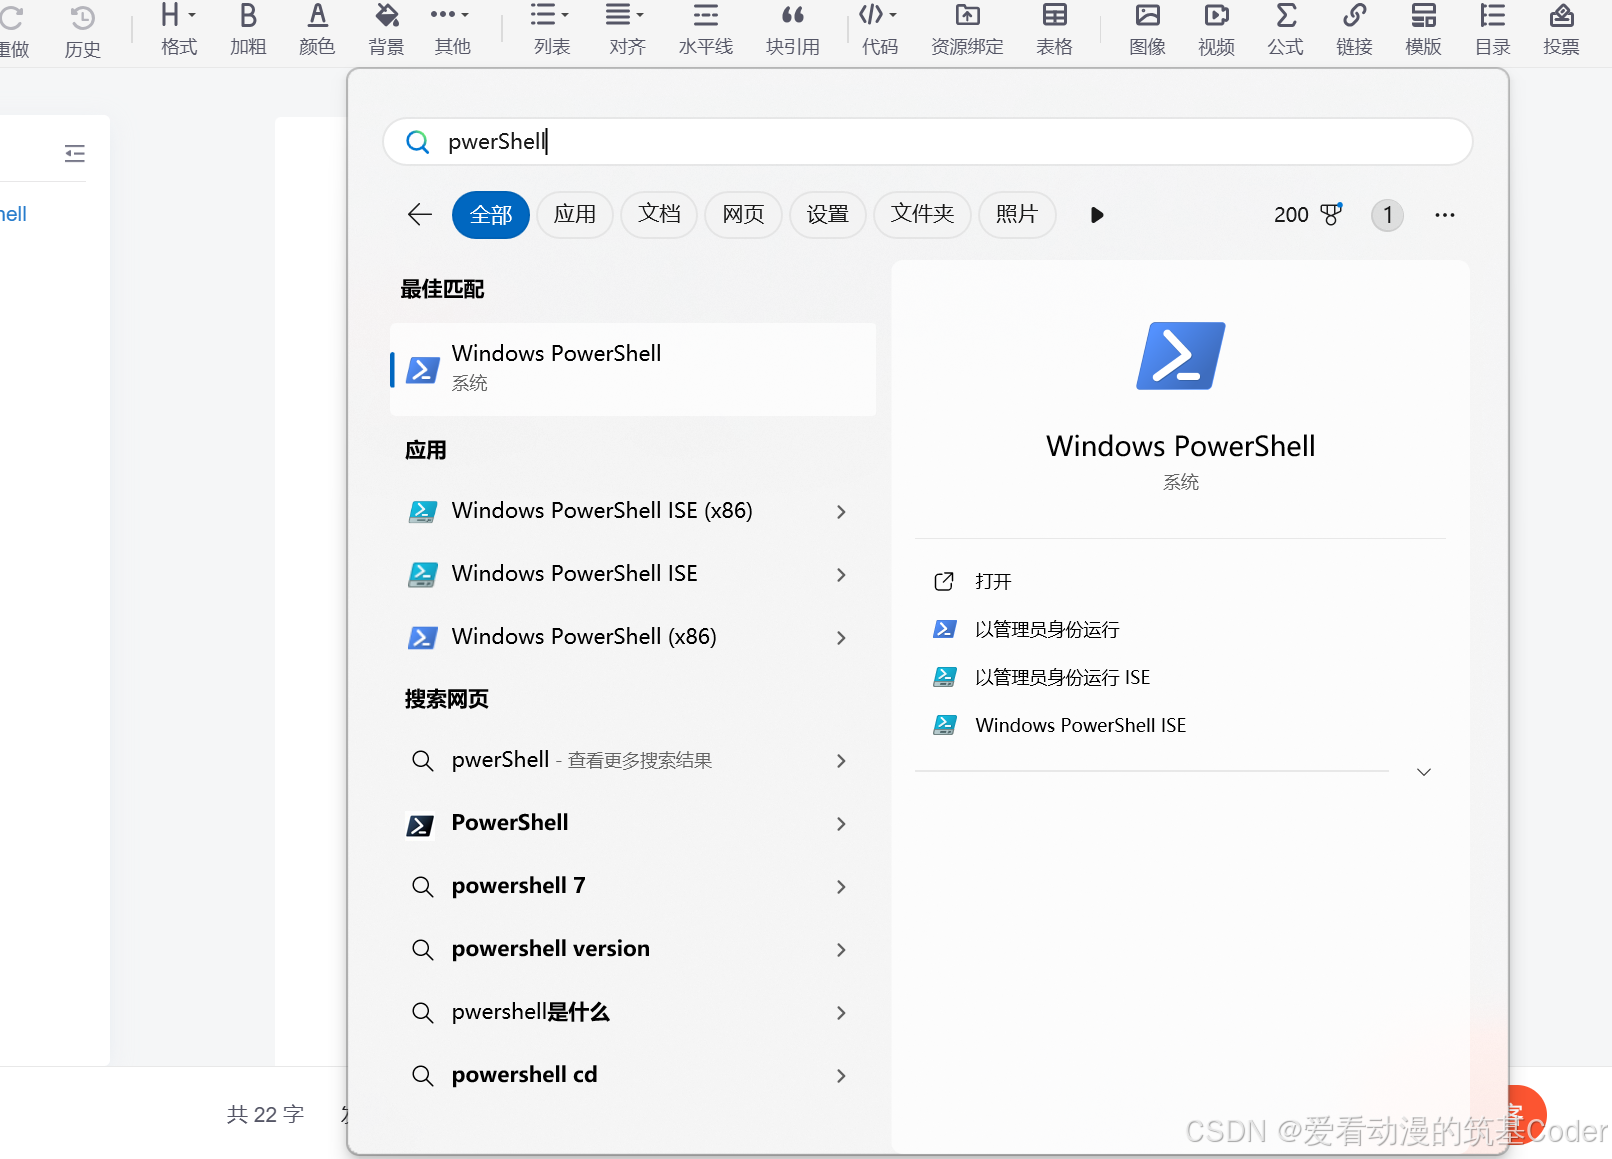Insert a 表格 table

(x=1054, y=30)
